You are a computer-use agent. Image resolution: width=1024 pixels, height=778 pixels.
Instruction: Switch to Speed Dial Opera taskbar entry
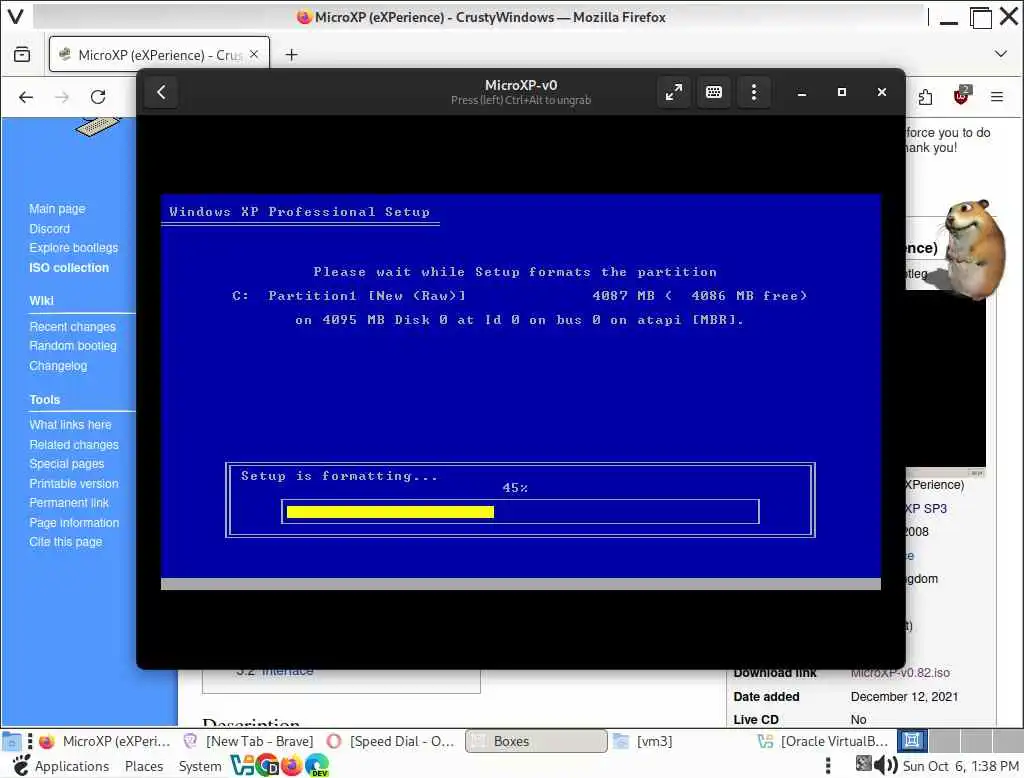click(391, 741)
